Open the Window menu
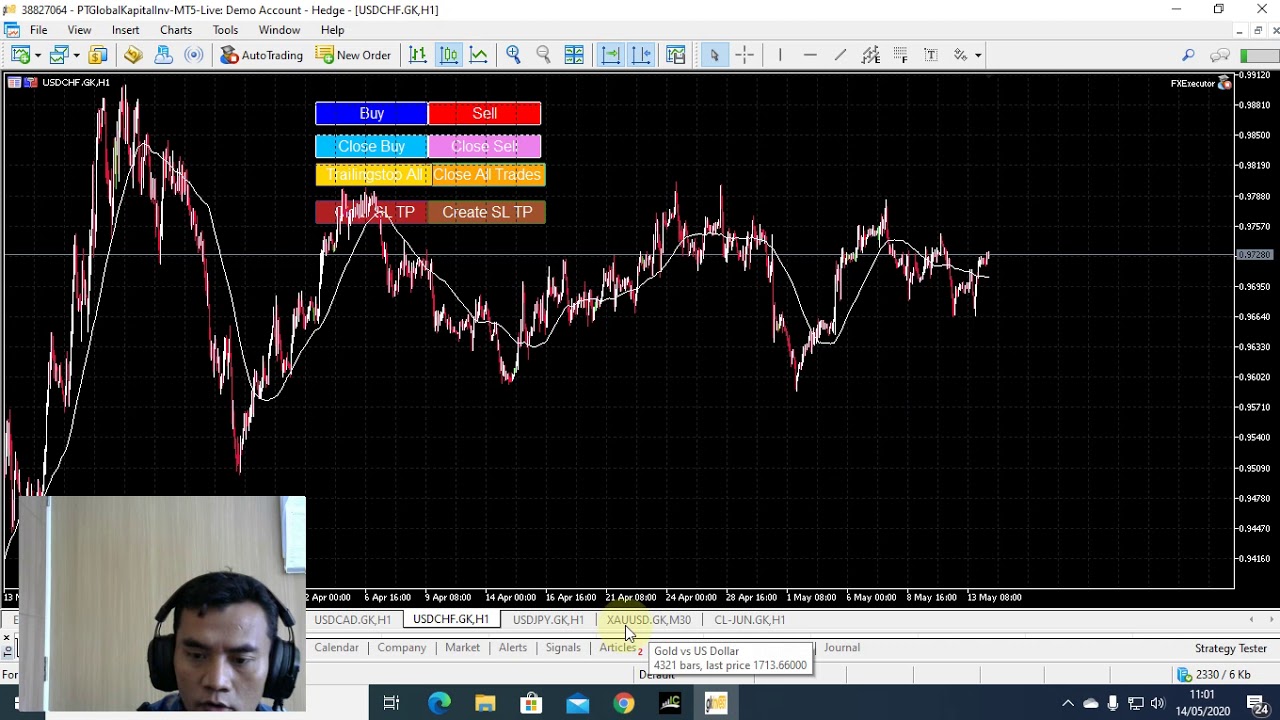 pyautogui.click(x=279, y=30)
